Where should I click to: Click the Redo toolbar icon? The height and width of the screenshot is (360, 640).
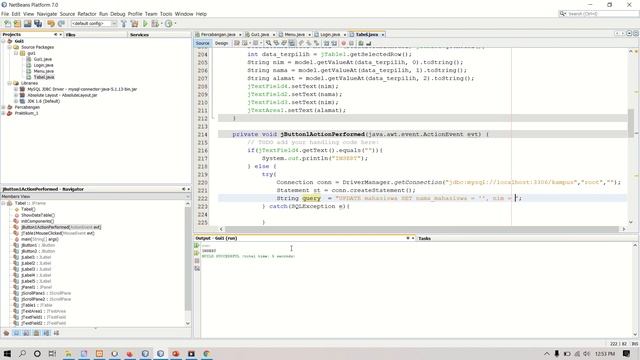[x=61, y=24]
